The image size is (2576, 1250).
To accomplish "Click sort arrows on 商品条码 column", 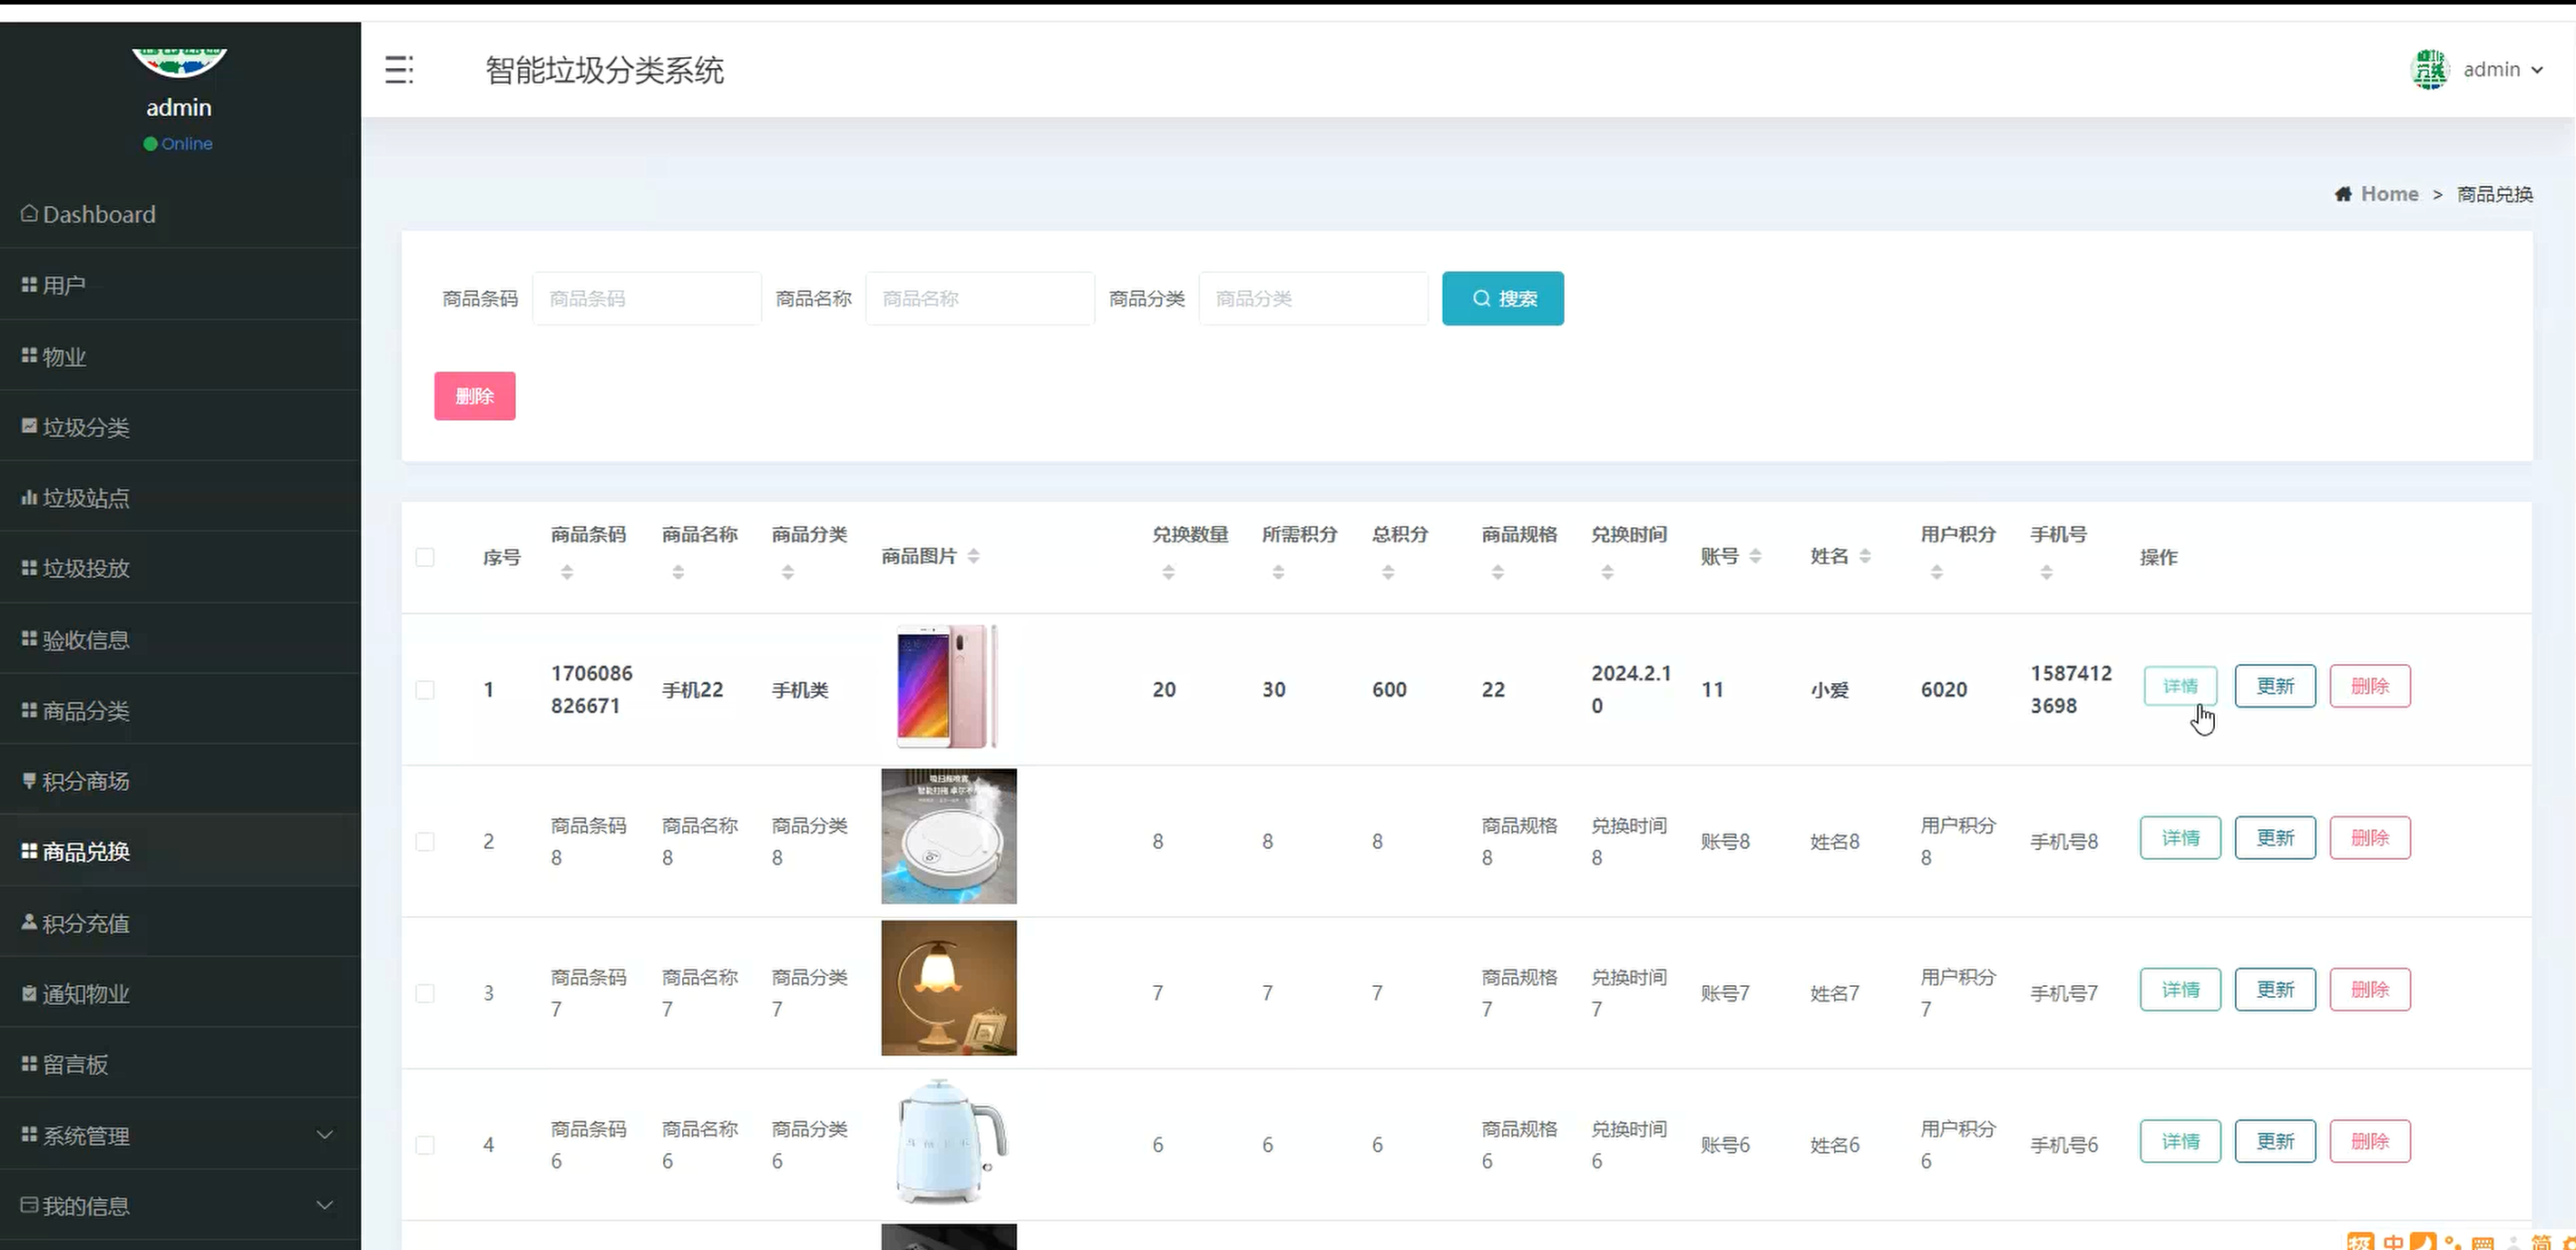I will click(567, 572).
